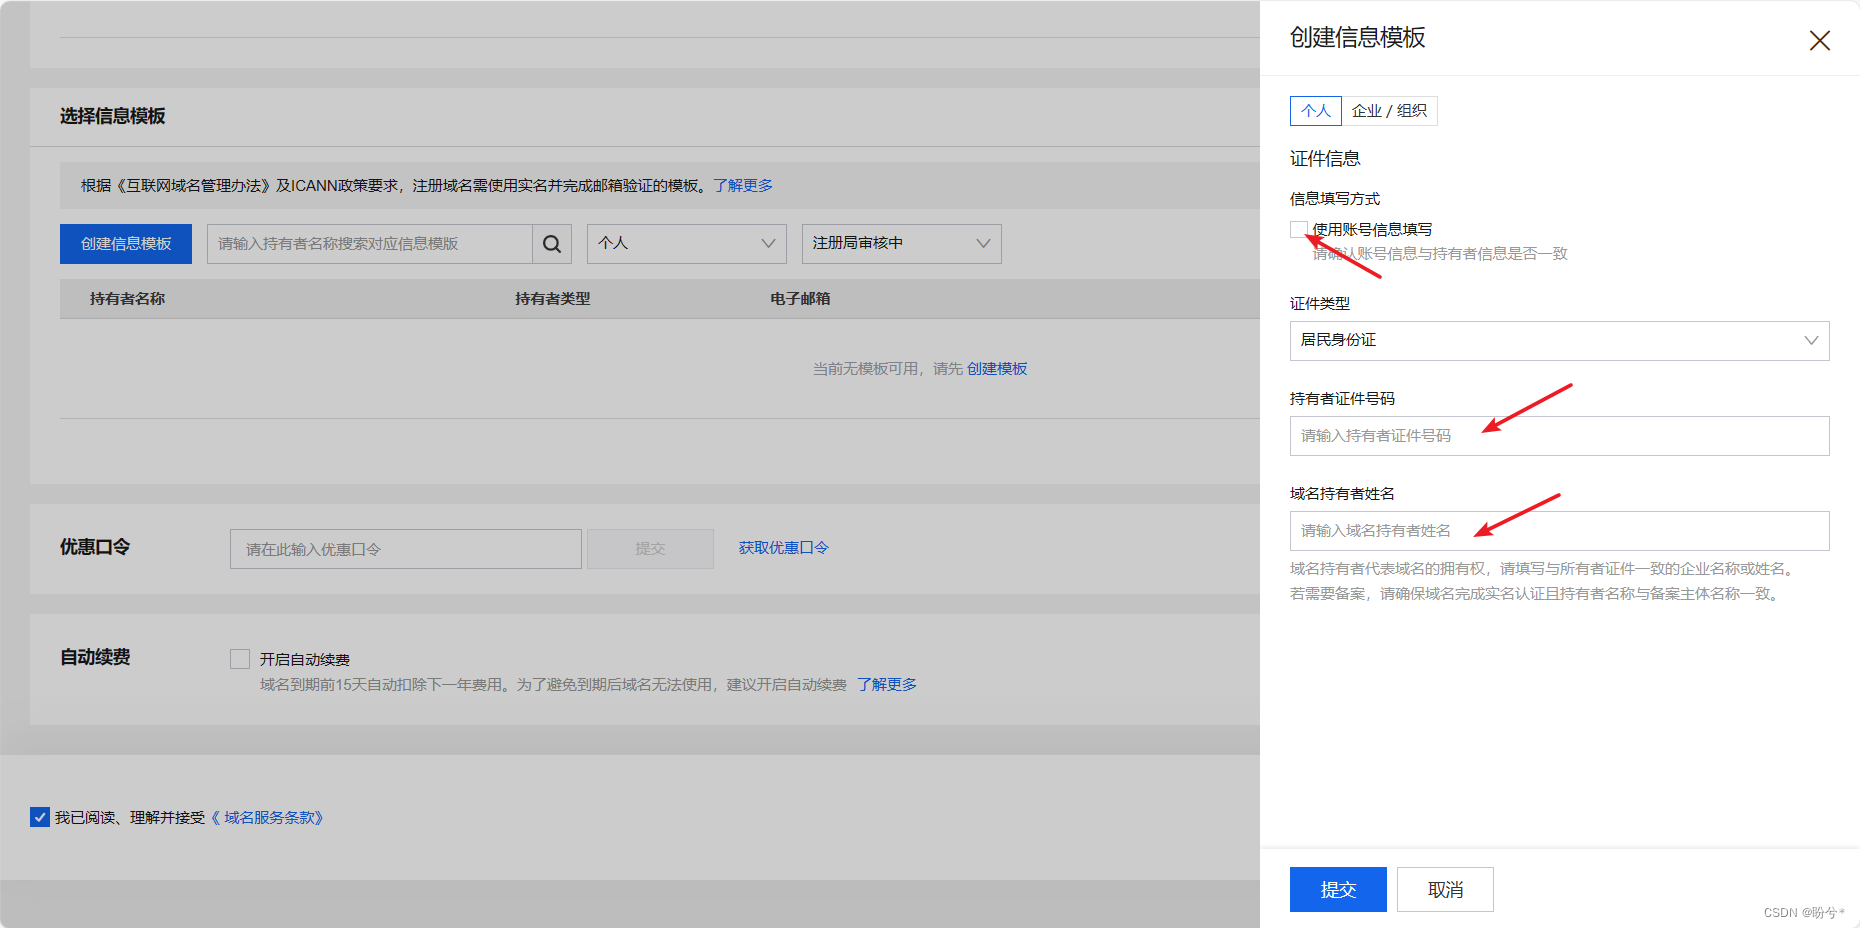Focus the 持有者证件号码 input field
Screen dimensions: 1860x928
1559,436
